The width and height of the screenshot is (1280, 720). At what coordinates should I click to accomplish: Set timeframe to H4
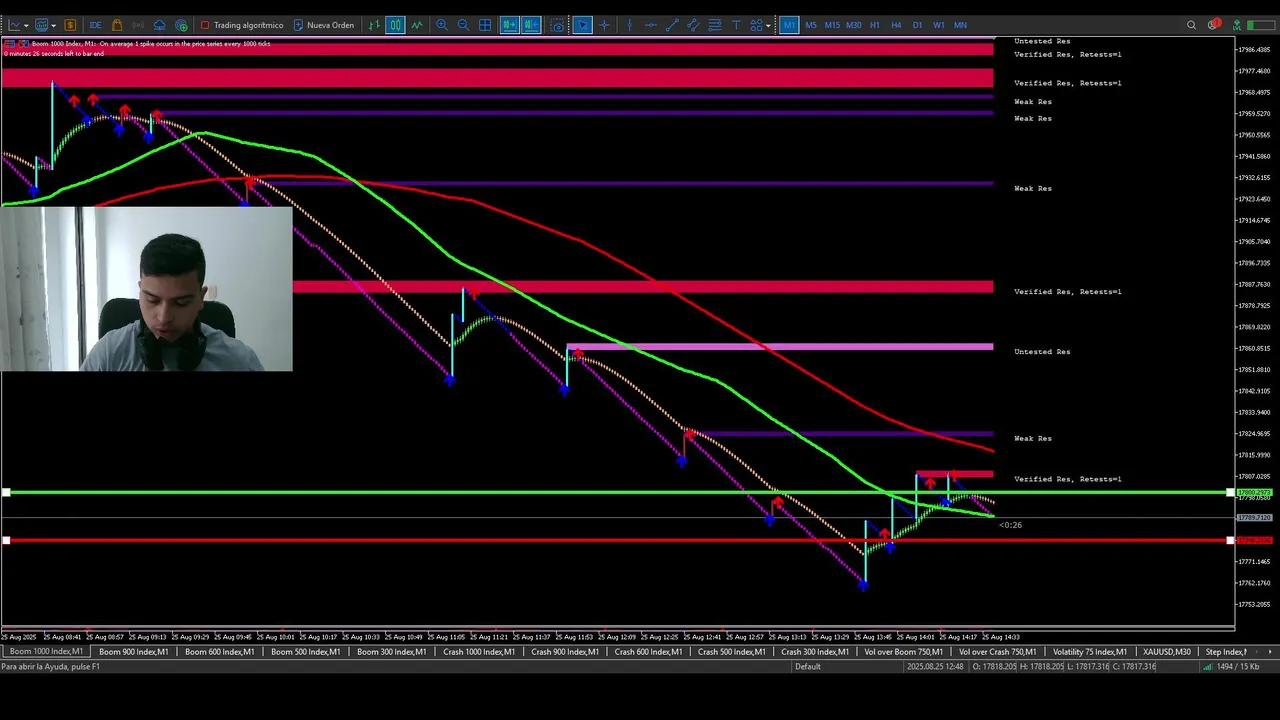click(896, 25)
